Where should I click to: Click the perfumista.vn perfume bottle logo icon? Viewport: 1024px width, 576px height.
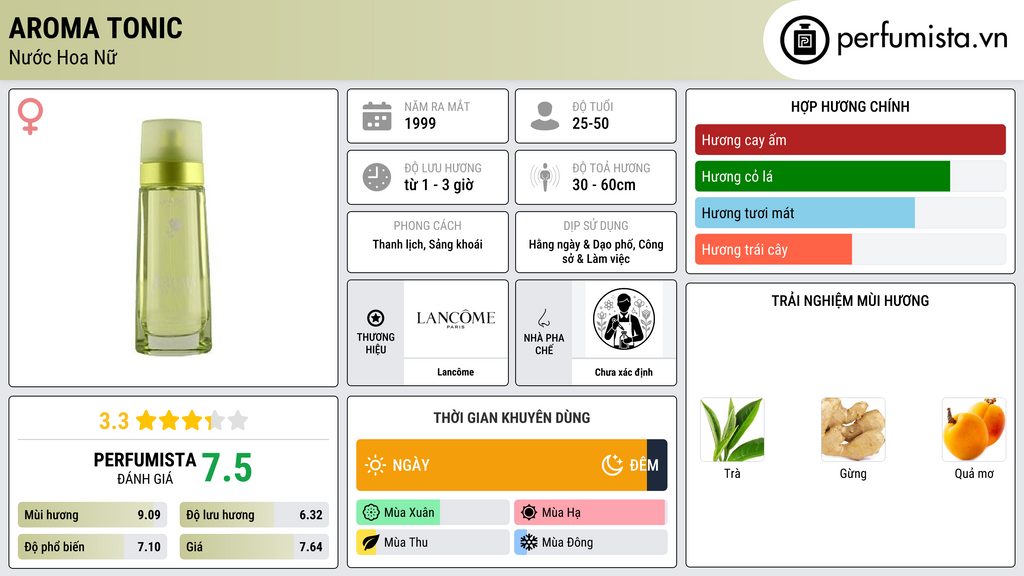click(804, 40)
